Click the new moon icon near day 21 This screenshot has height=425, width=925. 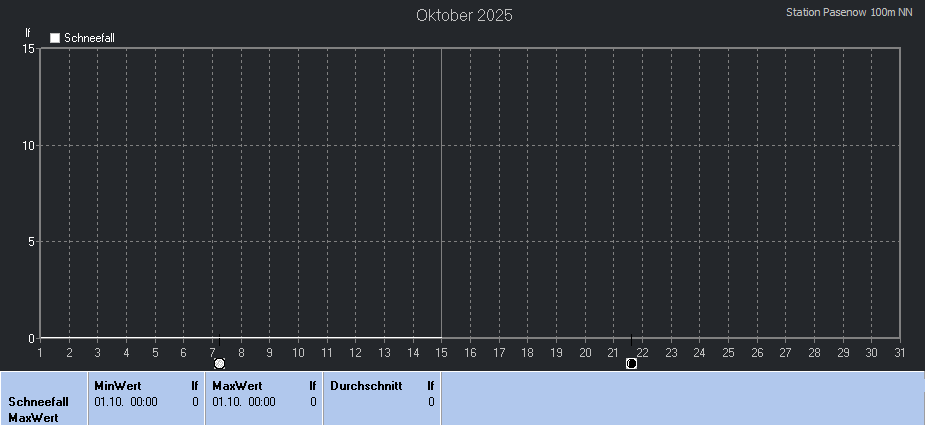tap(631, 363)
